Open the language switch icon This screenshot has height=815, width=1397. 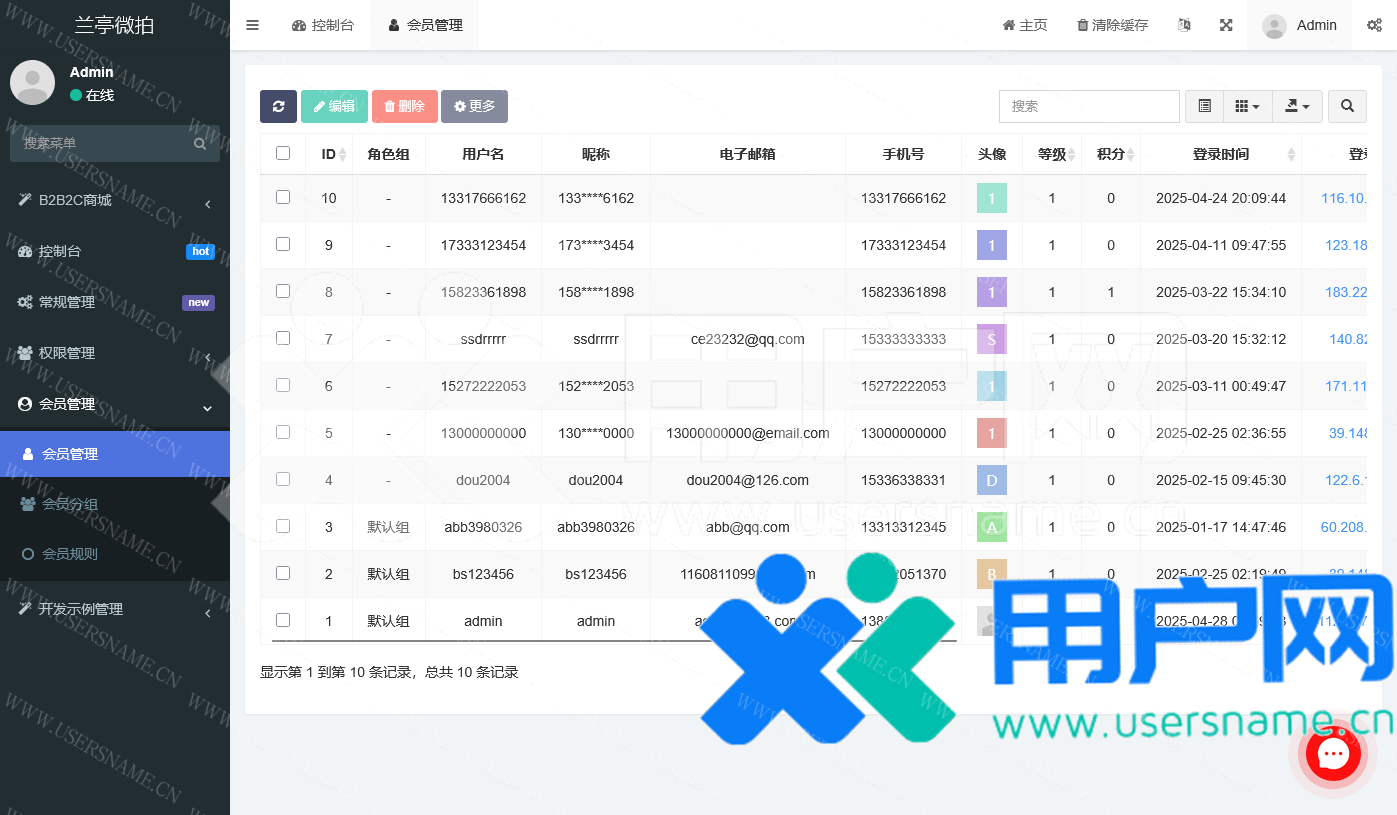[1185, 25]
